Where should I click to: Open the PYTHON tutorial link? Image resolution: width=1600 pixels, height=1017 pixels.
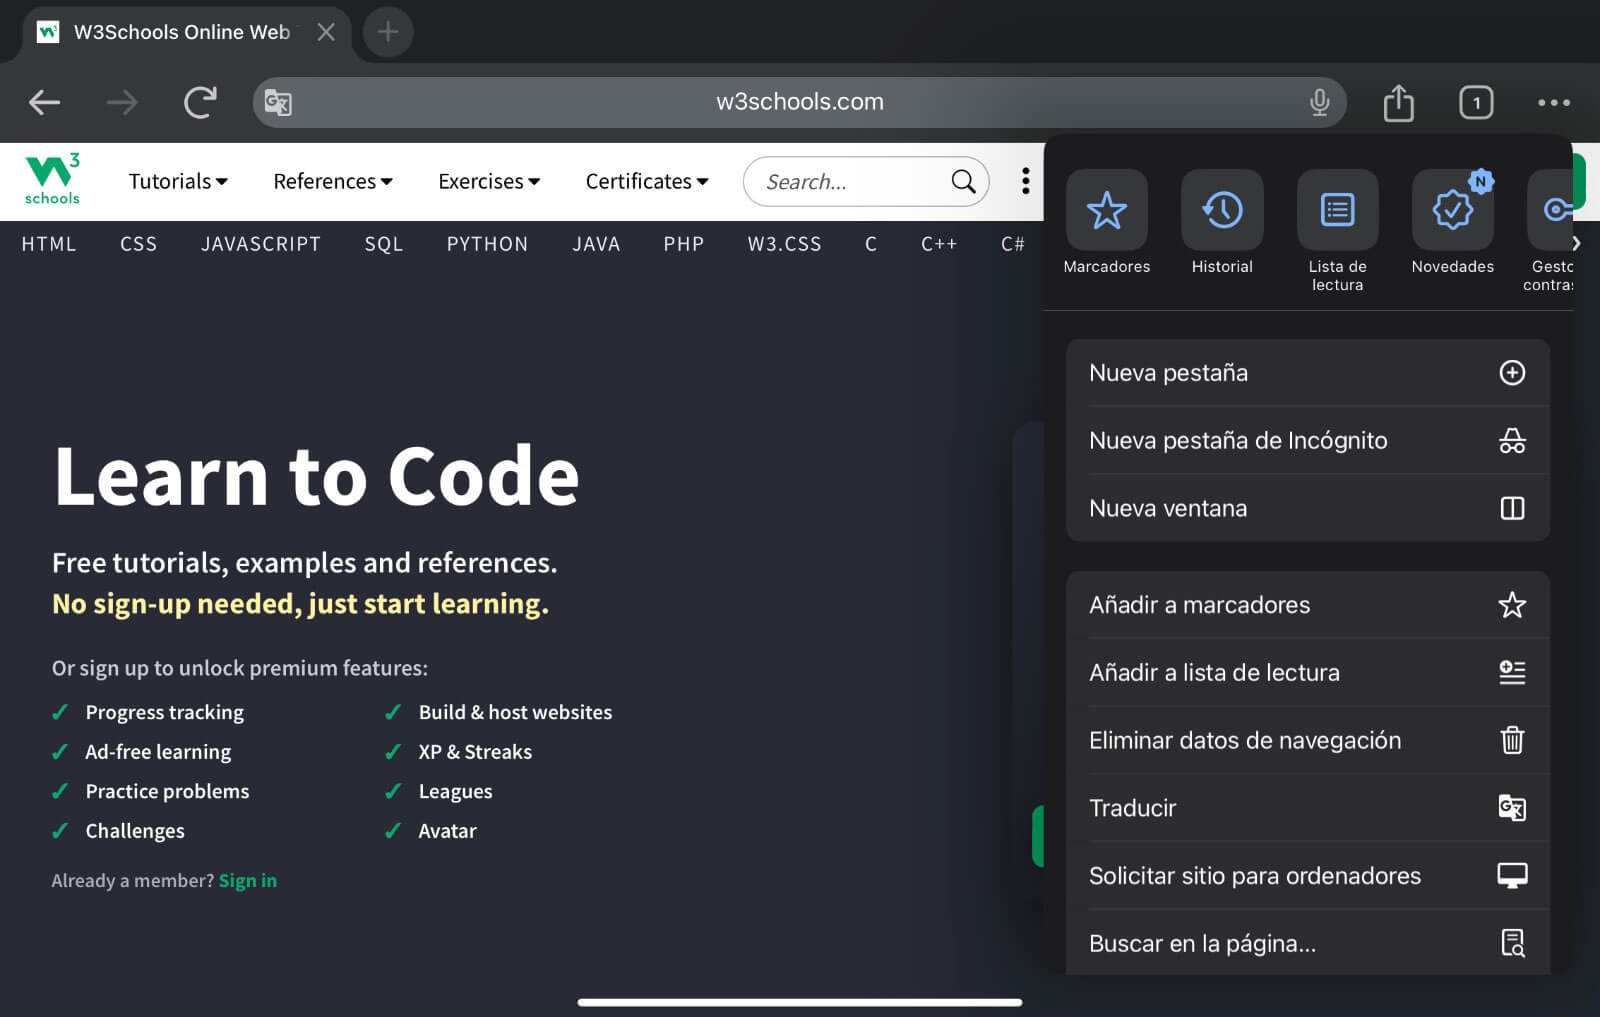[x=487, y=244]
